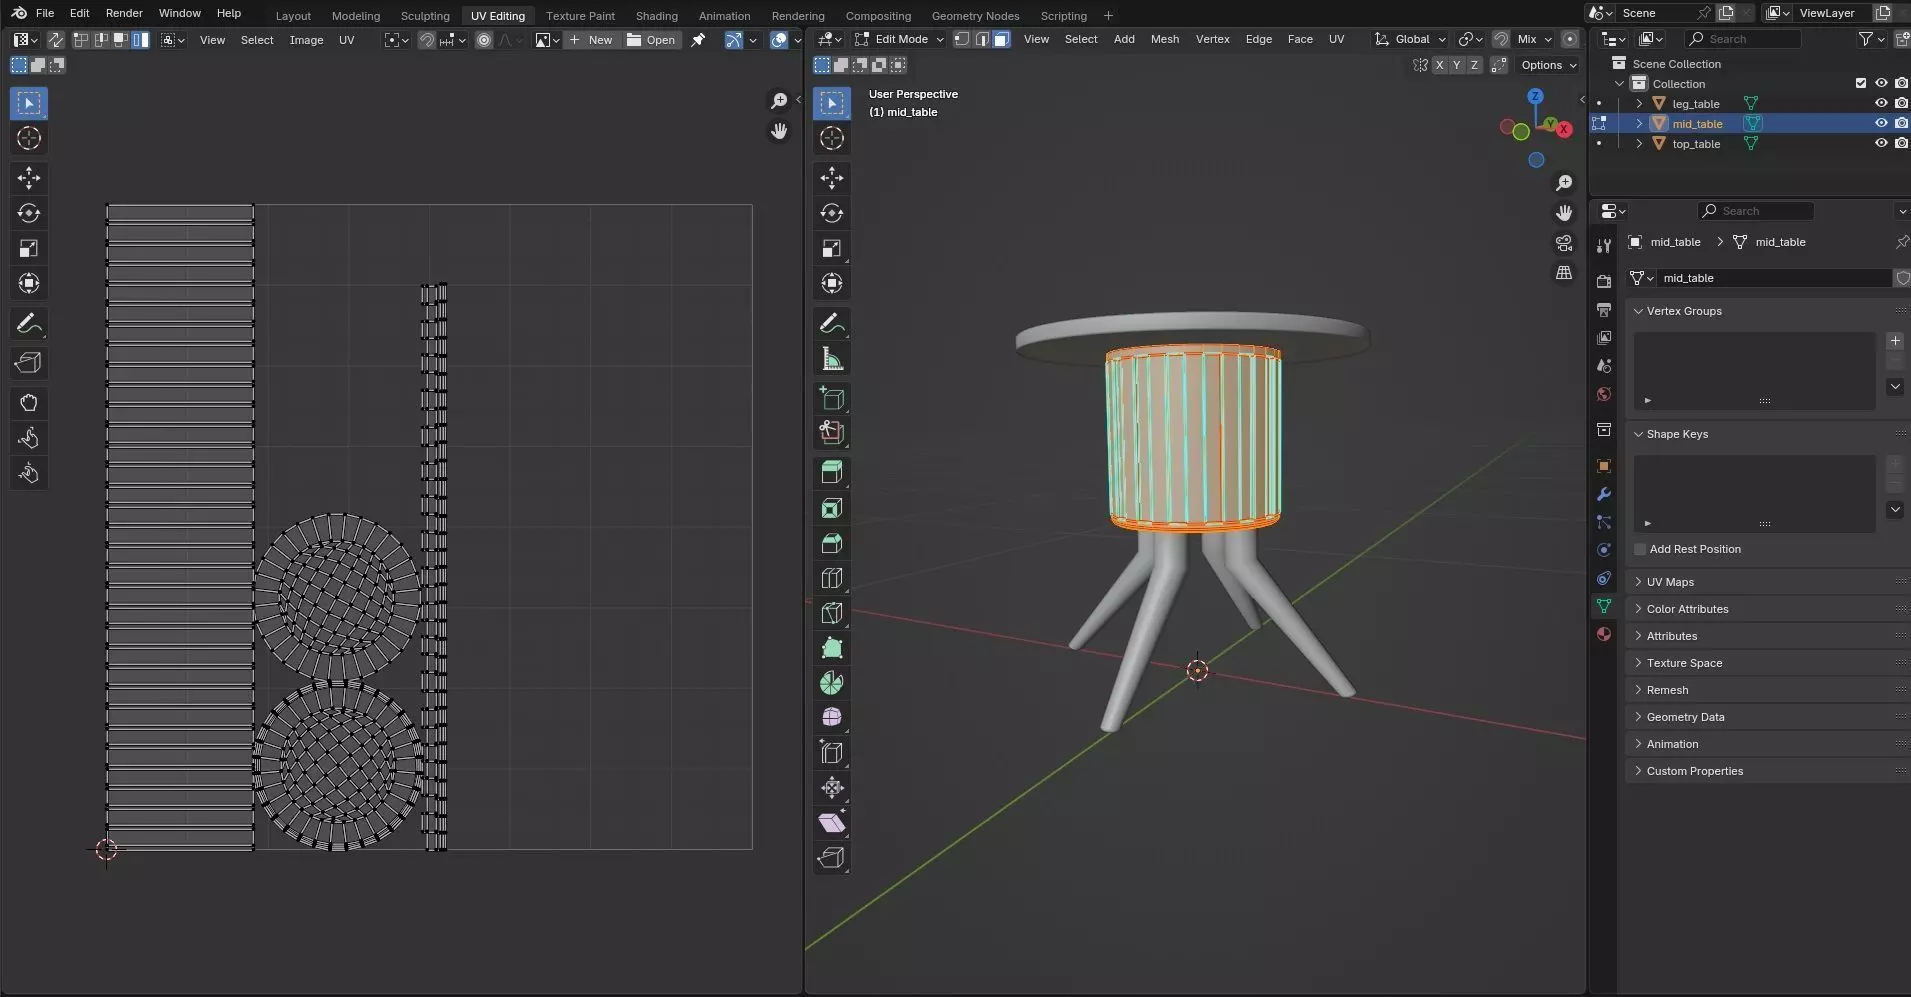Open the Mesh menu in 3D viewport
The width and height of the screenshot is (1911, 997).
point(1164,39)
